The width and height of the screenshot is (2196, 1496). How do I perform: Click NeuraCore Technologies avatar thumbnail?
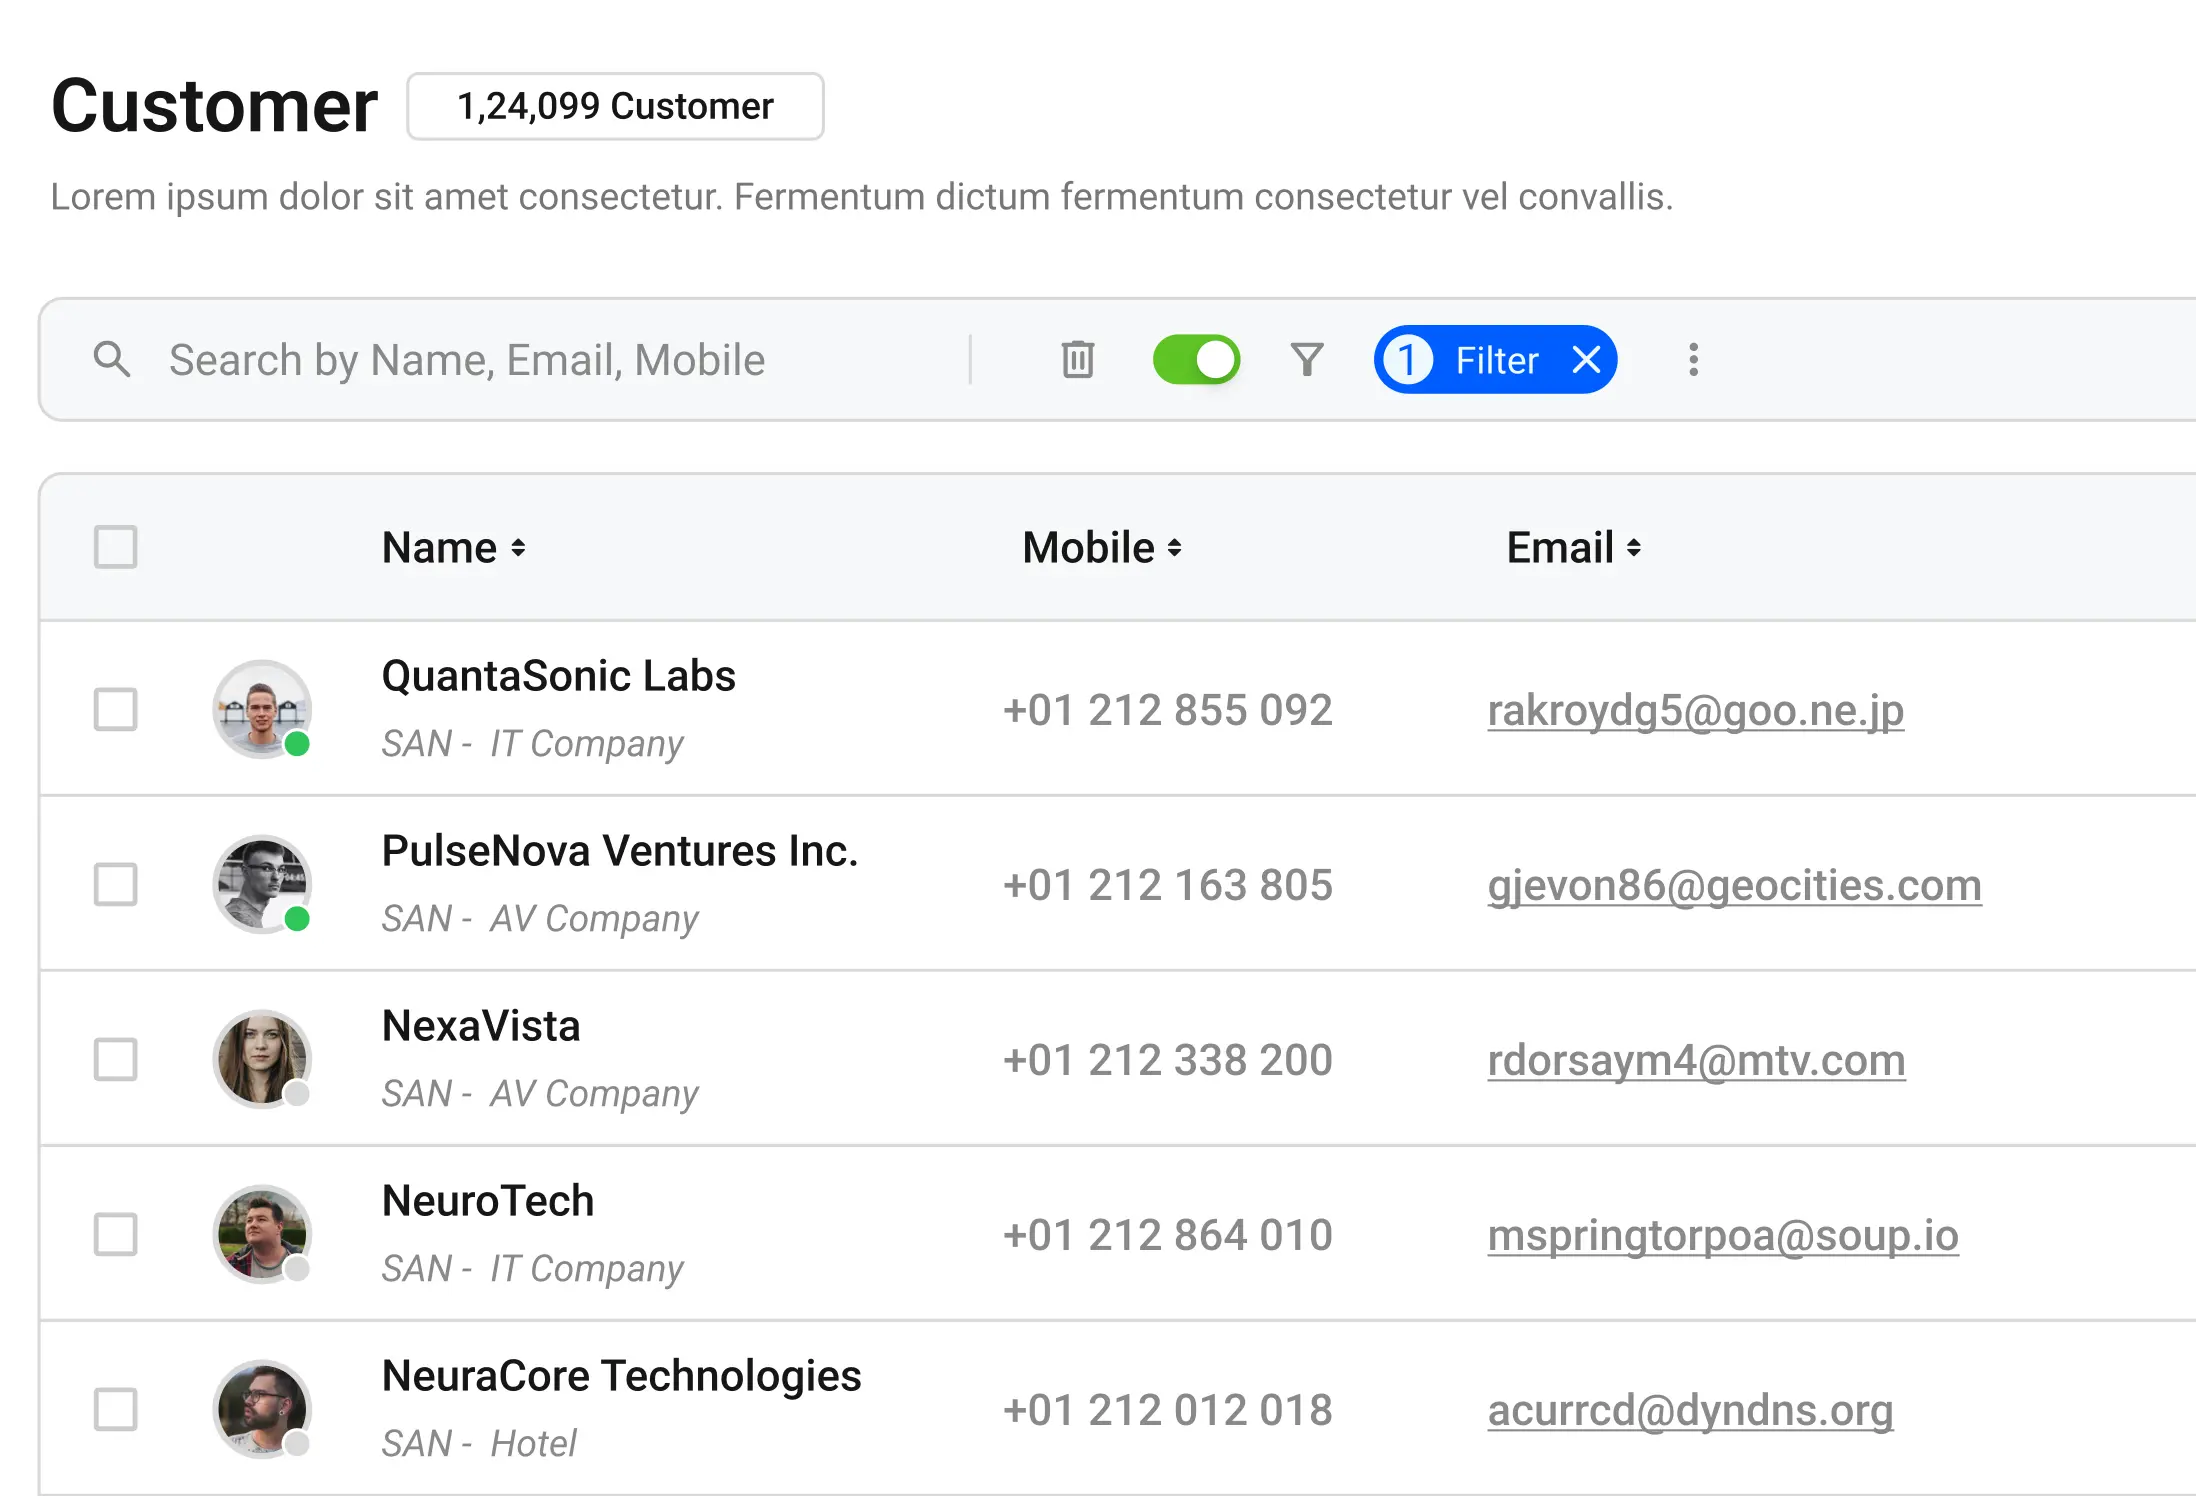point(262,1409)
